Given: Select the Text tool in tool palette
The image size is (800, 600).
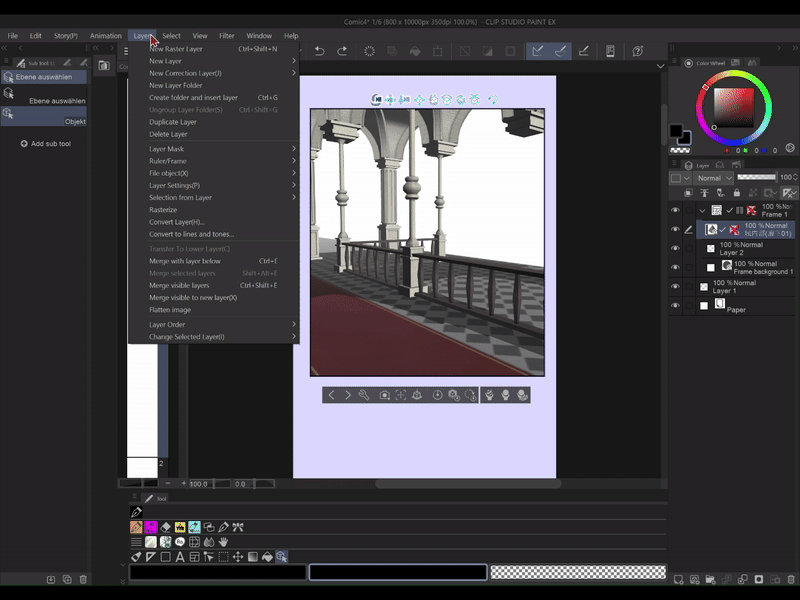Looking at the screenshot, I should tap(179, 557).
